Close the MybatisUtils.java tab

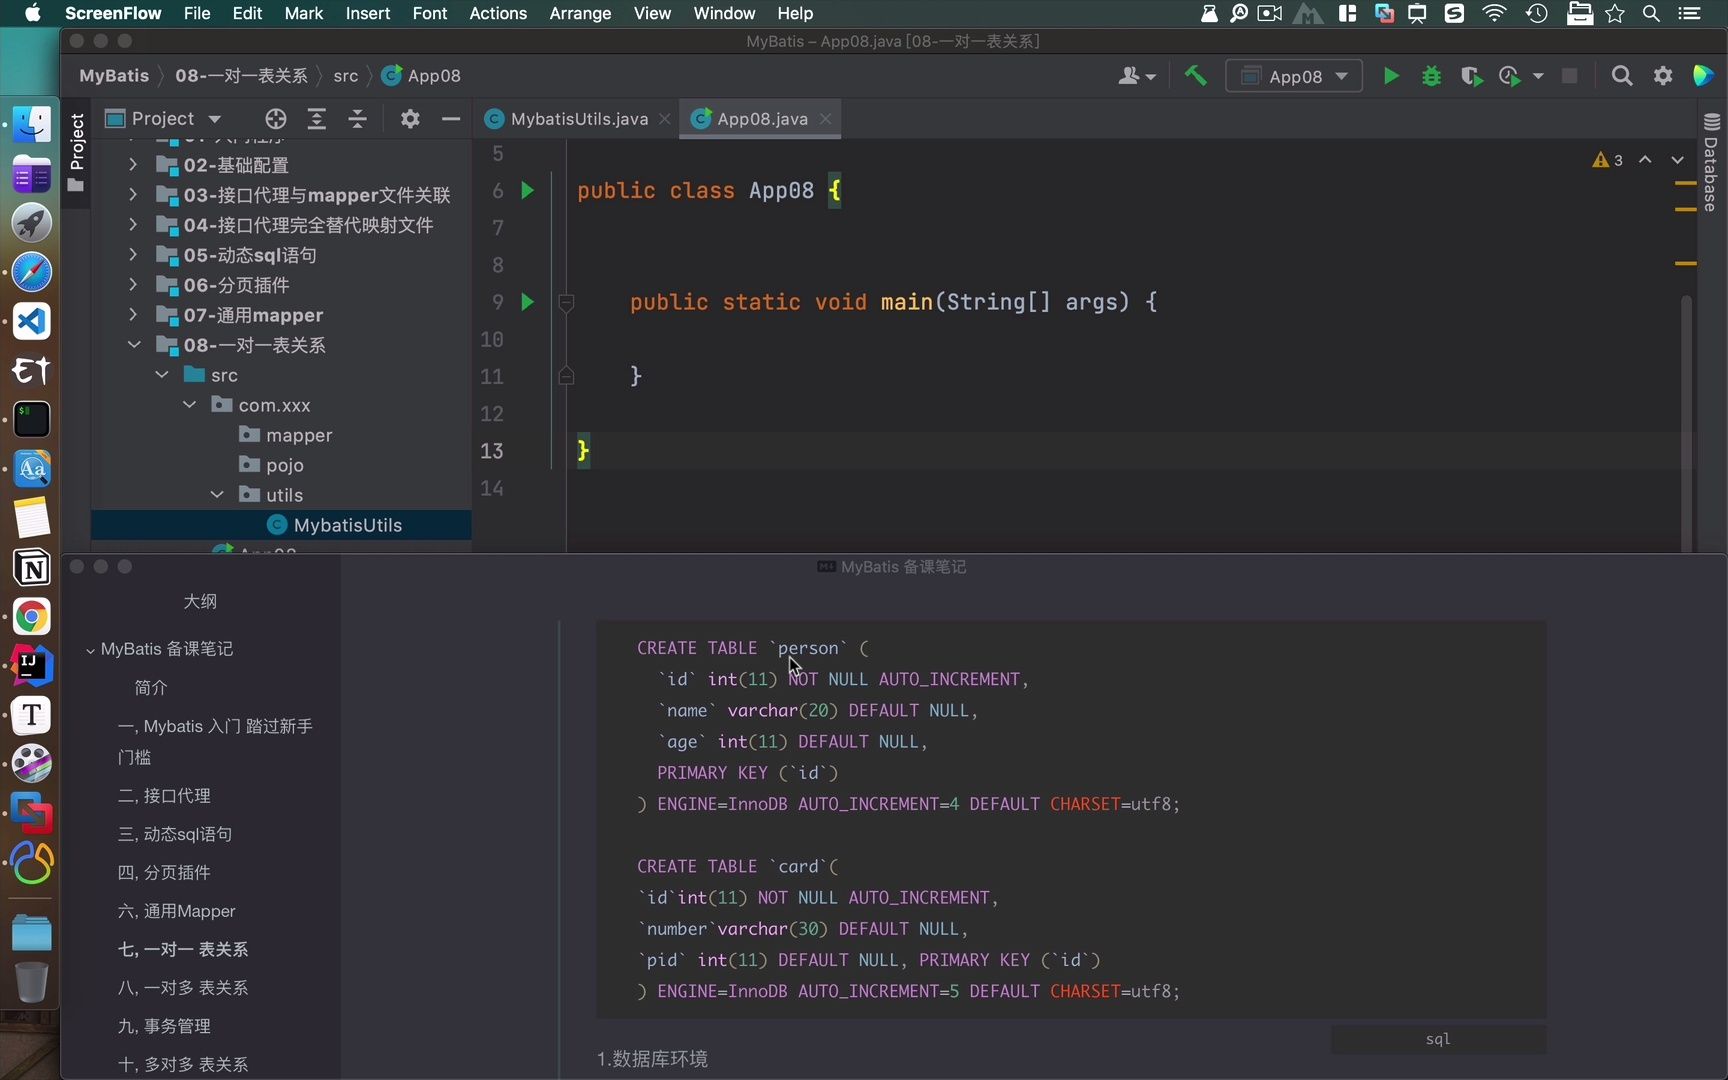pyautogui.click(x=665, y=119)
